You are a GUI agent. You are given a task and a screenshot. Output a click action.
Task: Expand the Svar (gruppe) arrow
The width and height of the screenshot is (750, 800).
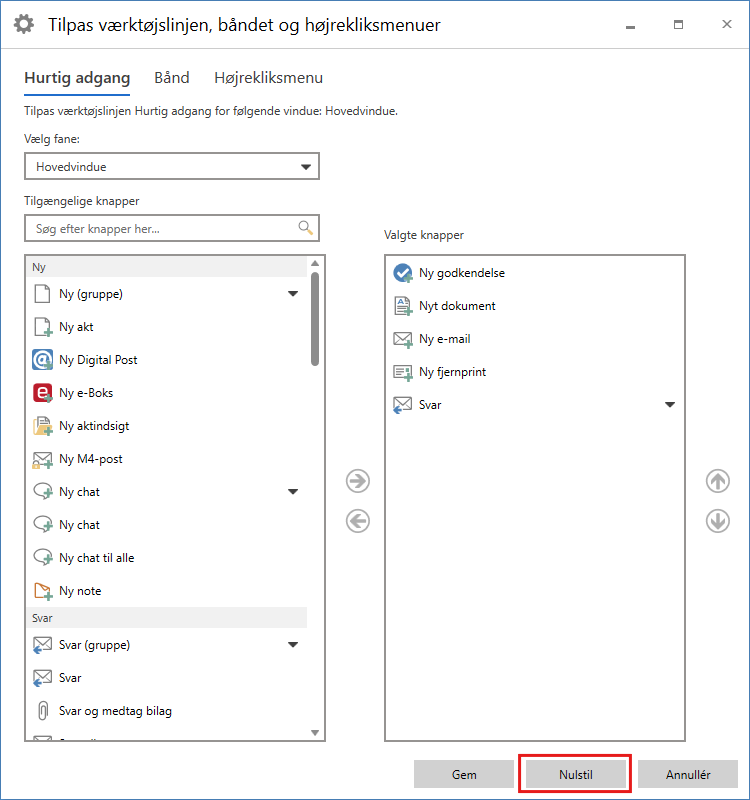tap(293, 645)
